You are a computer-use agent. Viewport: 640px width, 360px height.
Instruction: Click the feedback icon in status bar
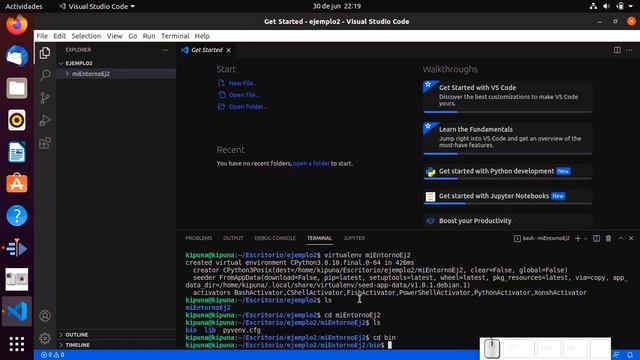(x=616, y=355)
